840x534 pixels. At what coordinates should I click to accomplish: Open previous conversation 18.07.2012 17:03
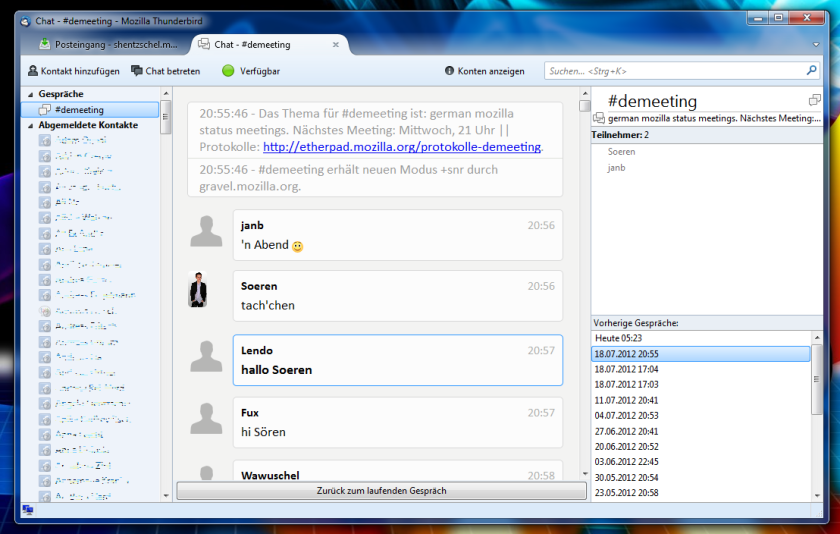click(x=701, y=385)
